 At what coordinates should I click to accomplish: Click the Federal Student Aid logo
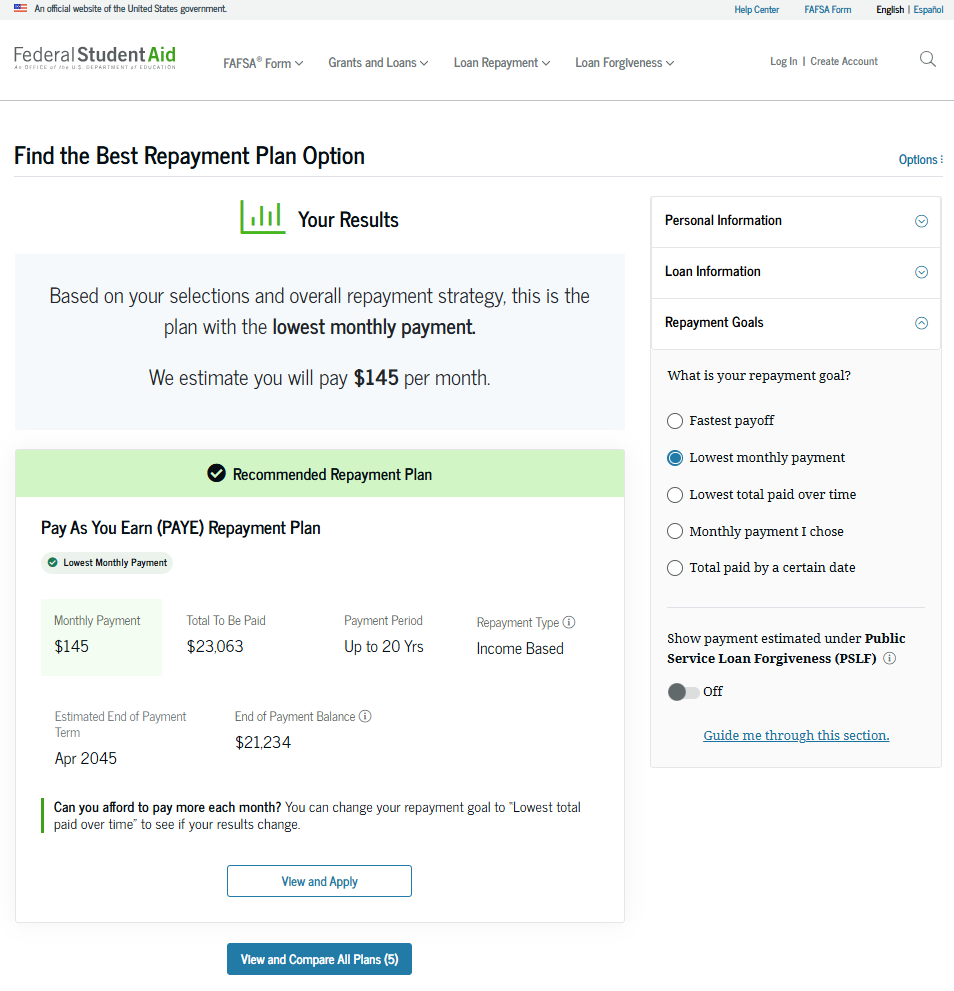94,58
